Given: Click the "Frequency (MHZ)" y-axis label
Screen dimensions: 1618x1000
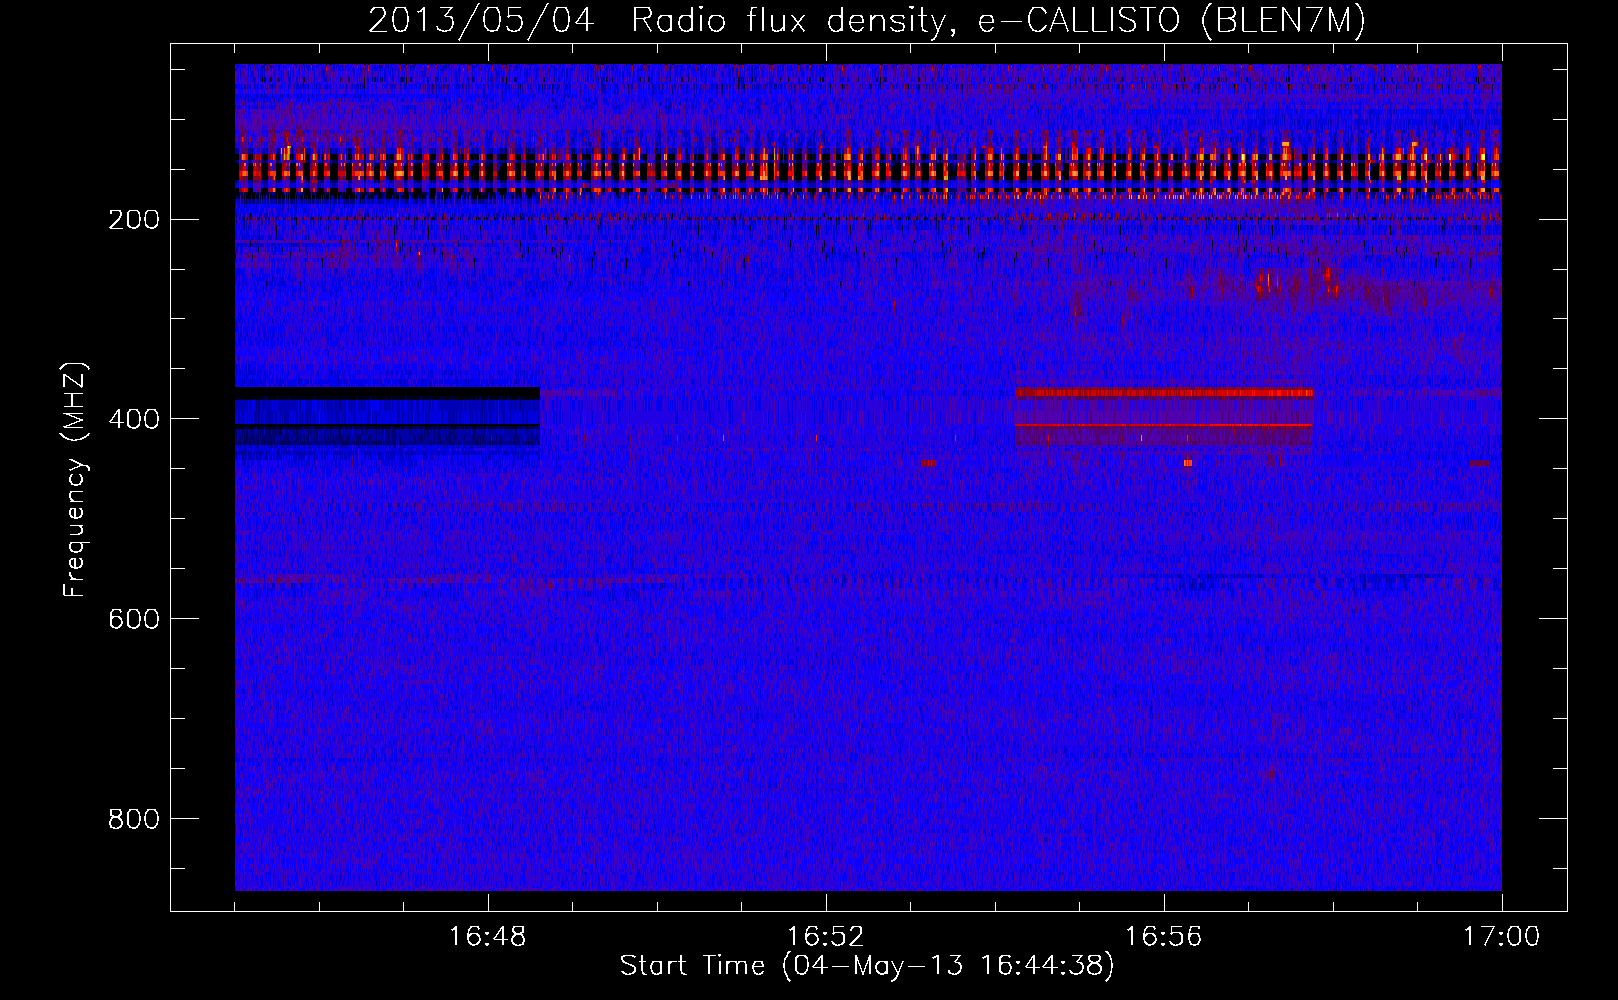Looking at the screenshot, I should (75, 479).
